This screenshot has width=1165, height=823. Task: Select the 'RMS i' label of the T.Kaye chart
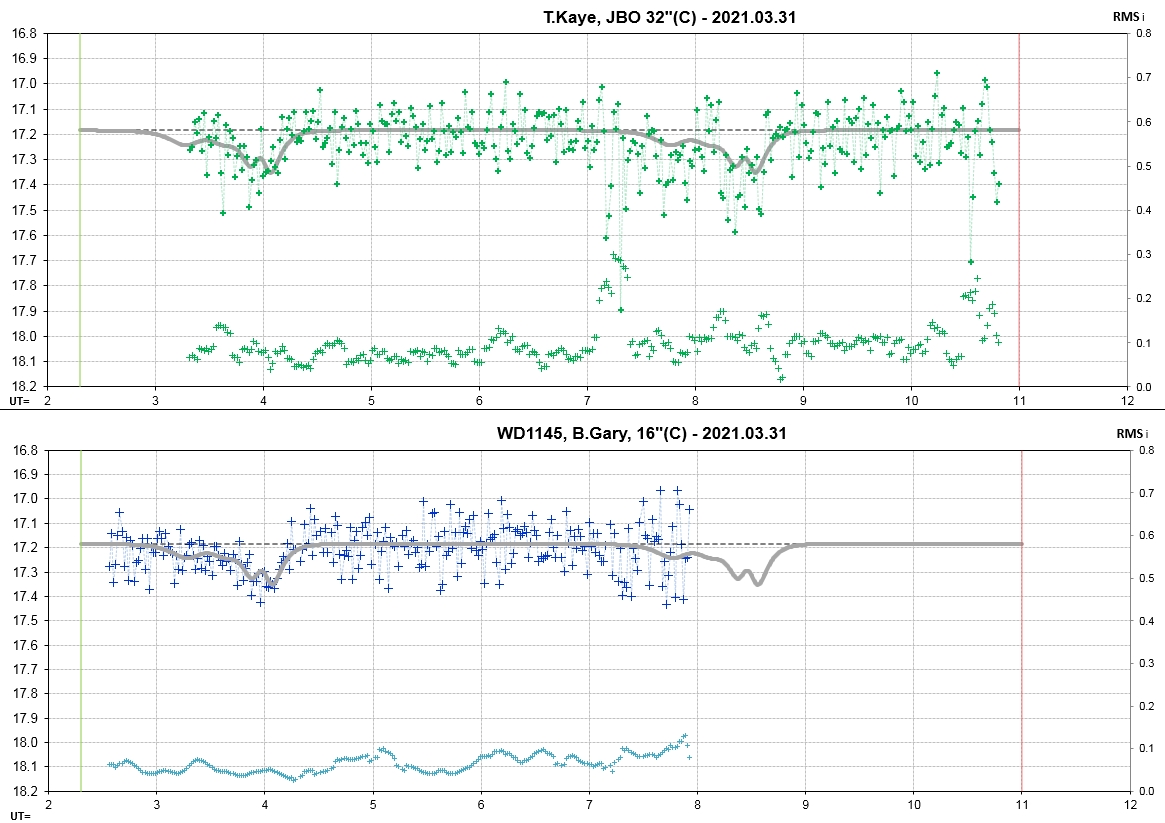tap(1129, 16)
